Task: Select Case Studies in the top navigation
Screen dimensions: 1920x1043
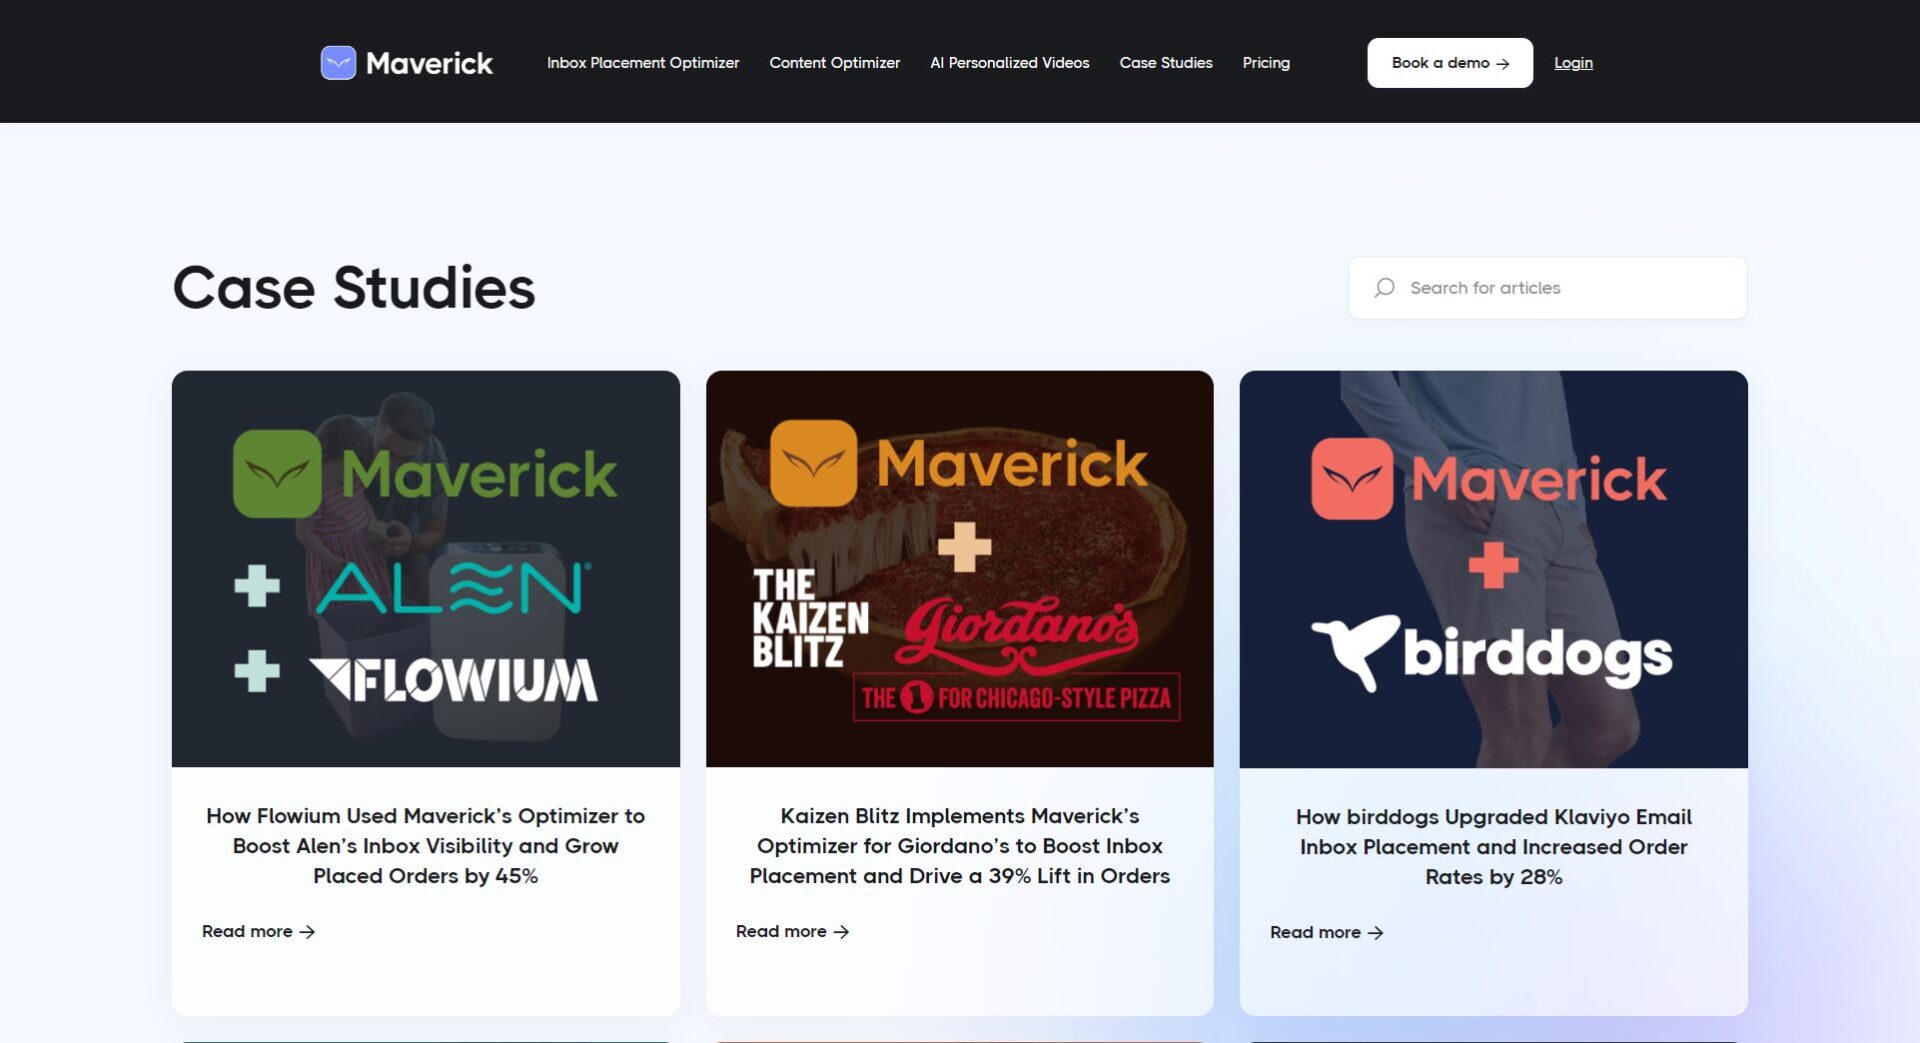Action: click(x=1165, y=63)
